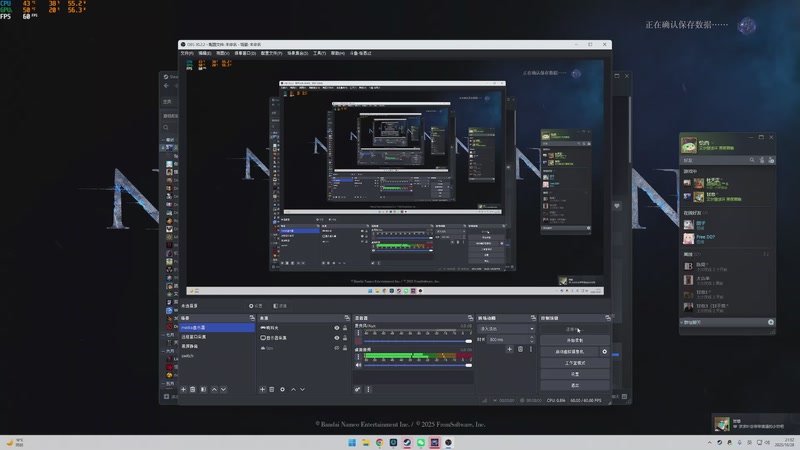The width and height of the screenshot is (800, 450).
Task: Add a new source with the plus icon
Action: click(x=262, y=389)
